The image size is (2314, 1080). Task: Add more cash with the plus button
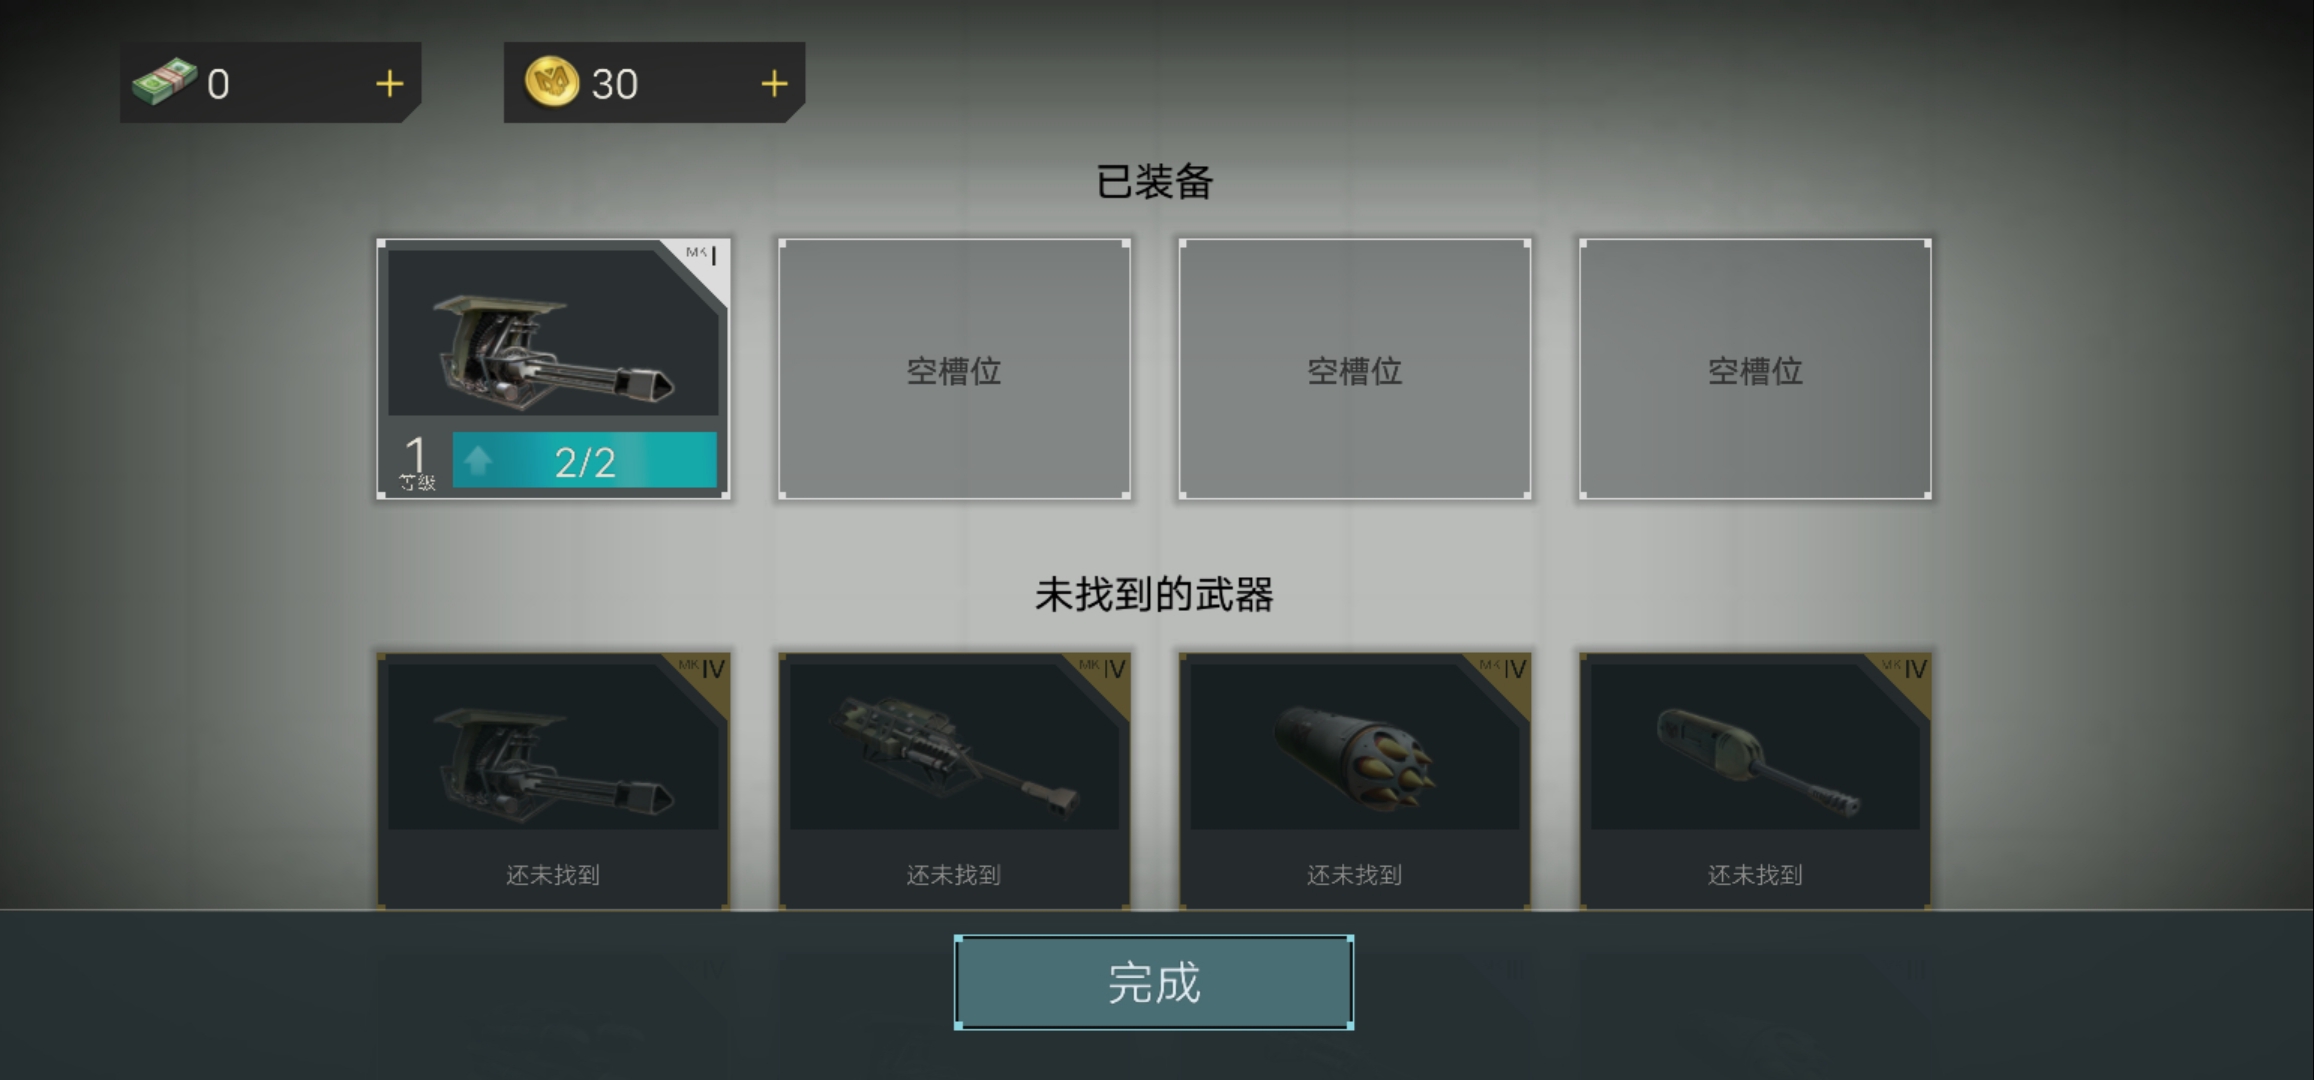tap(389, 84)
